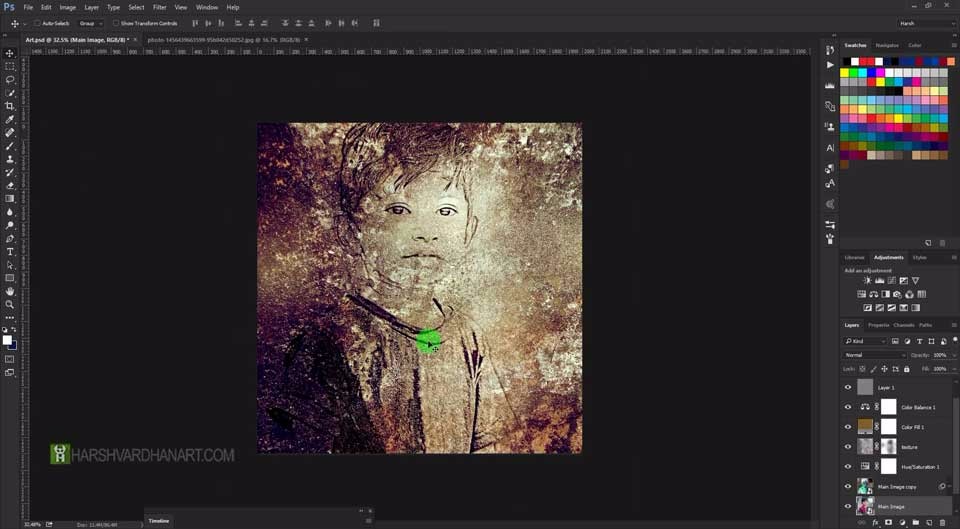Open the Styles tab
Screen dimensions: 960x529
click(x=920, y=258)
